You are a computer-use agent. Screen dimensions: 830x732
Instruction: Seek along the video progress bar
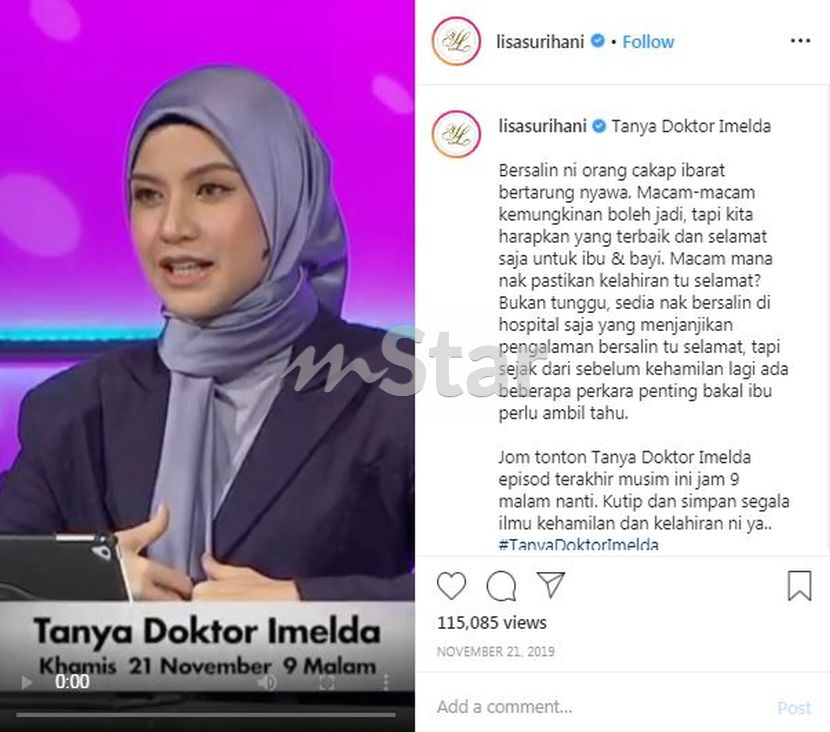coord(206,715)
